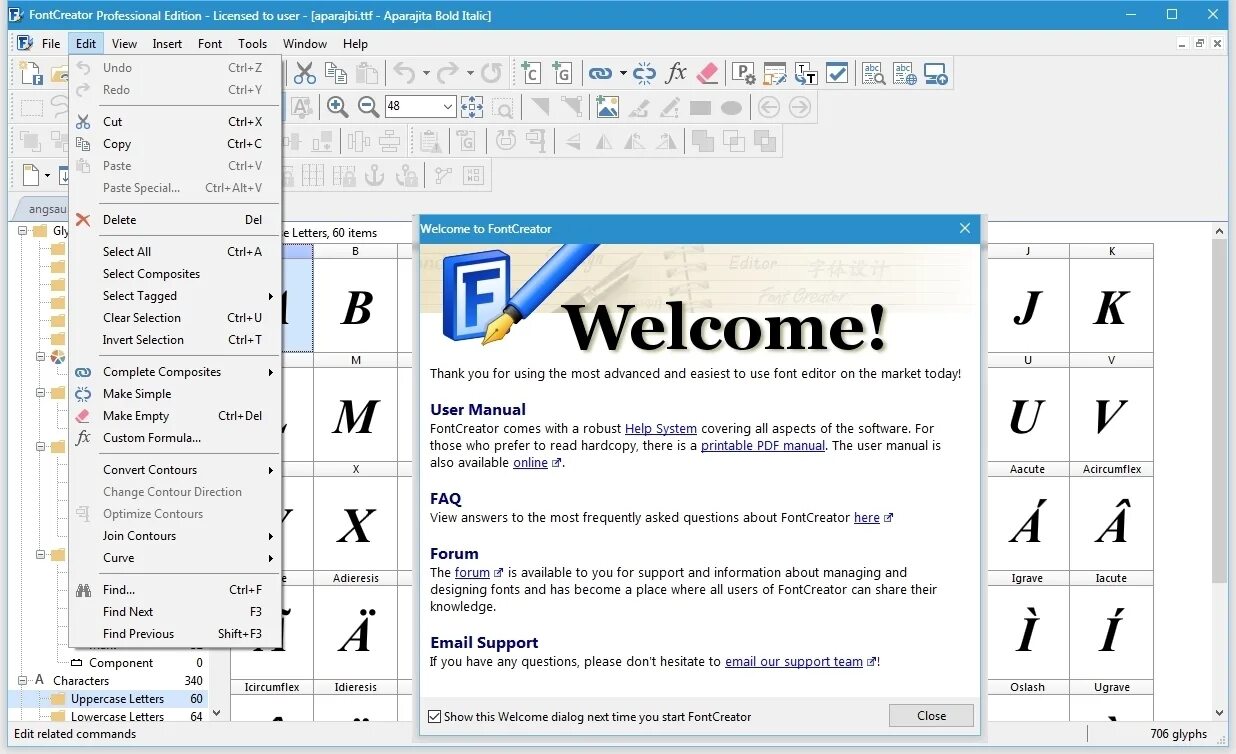Open the new document icon dropdown arrow
The width and height of the screenshot is (1236, 754).
click(x=47, y=175)
